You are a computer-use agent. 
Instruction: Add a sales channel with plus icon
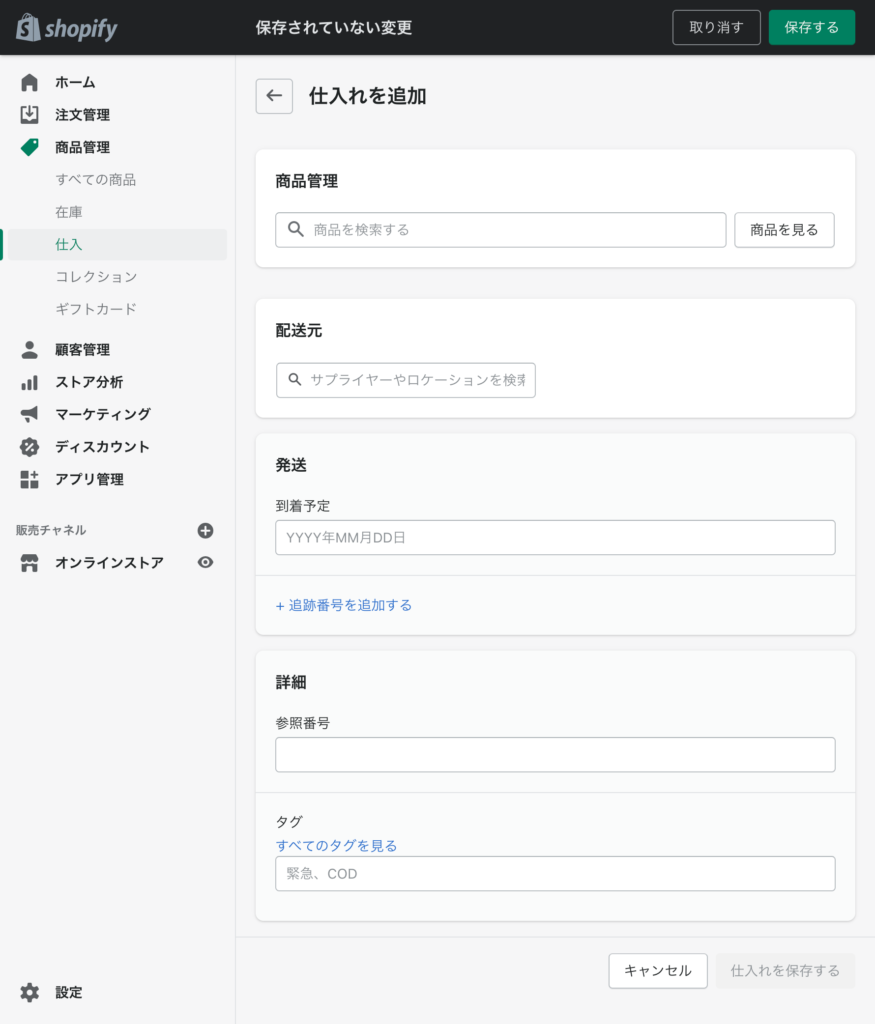[x=205, y=530]
